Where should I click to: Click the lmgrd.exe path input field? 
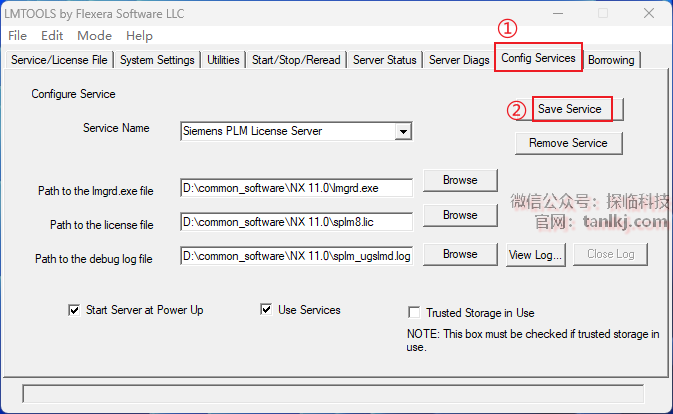(x=297, y=188)
